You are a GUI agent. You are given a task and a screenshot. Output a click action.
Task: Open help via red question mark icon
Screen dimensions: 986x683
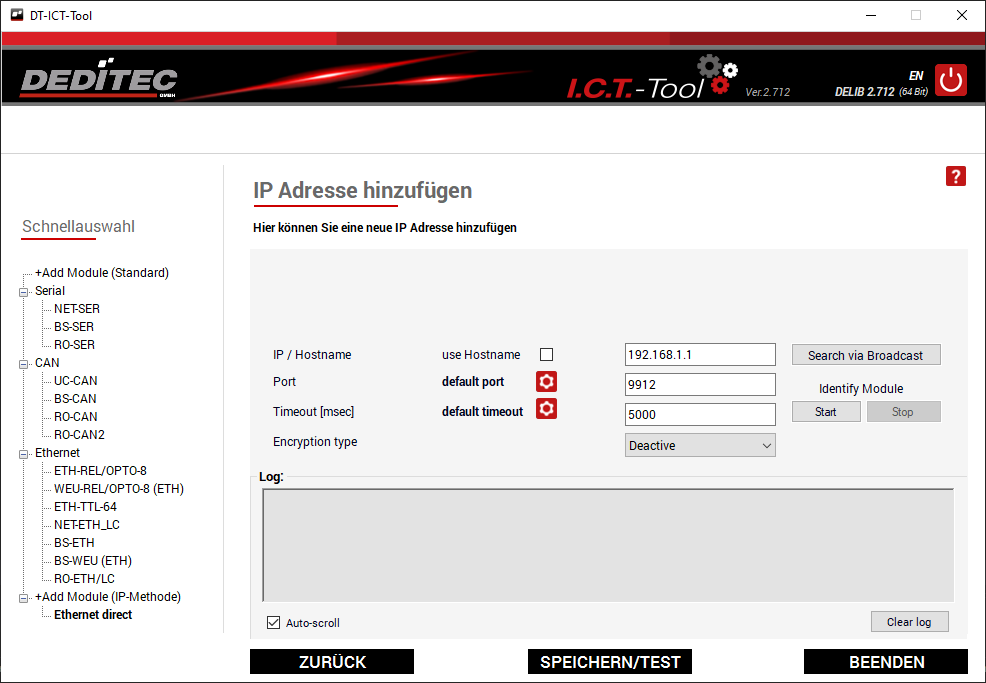[955, 176]
